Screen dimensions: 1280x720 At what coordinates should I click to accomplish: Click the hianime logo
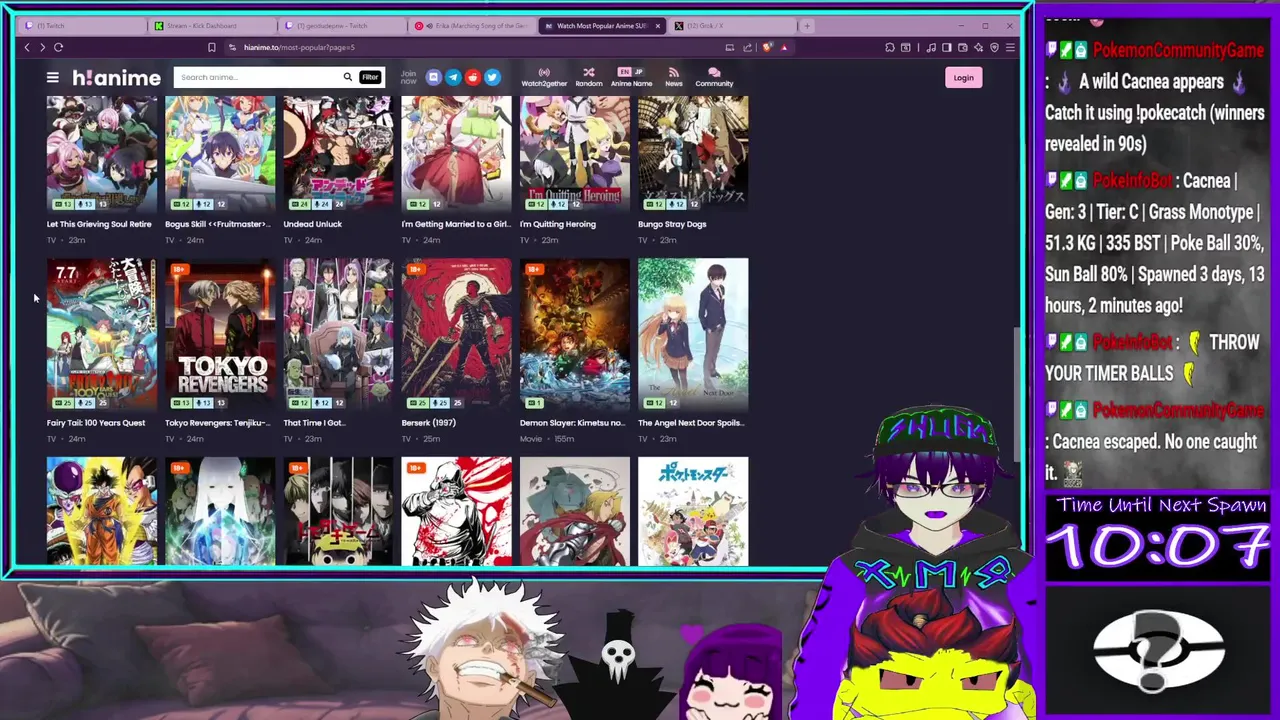tap(116, 77)
